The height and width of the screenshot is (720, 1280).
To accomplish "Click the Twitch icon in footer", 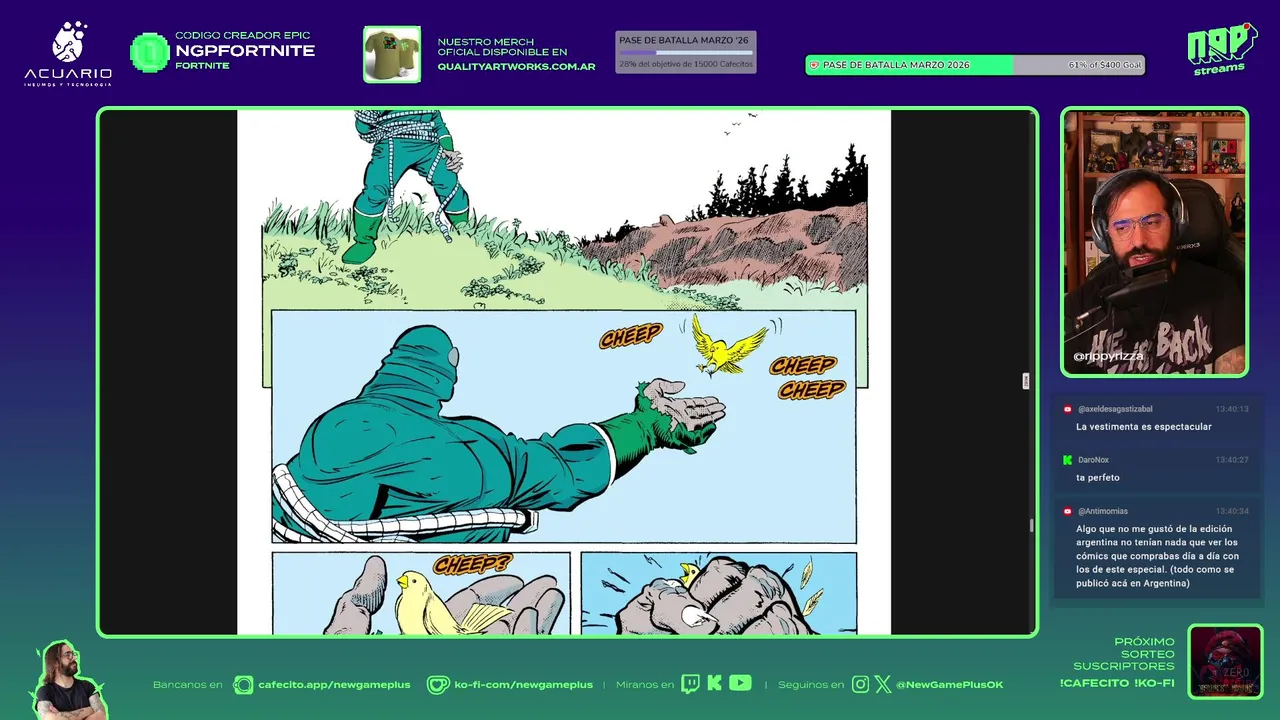I will [x=691, y=684].
